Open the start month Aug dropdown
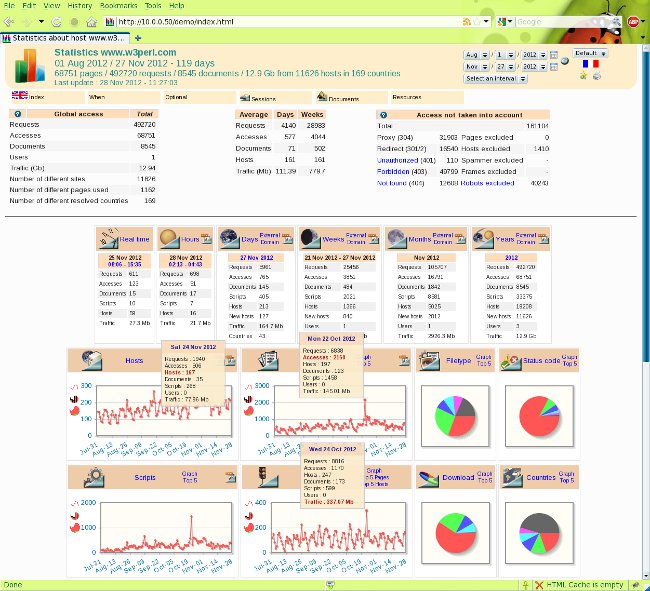The image size is (650, 591). point(474,53)
